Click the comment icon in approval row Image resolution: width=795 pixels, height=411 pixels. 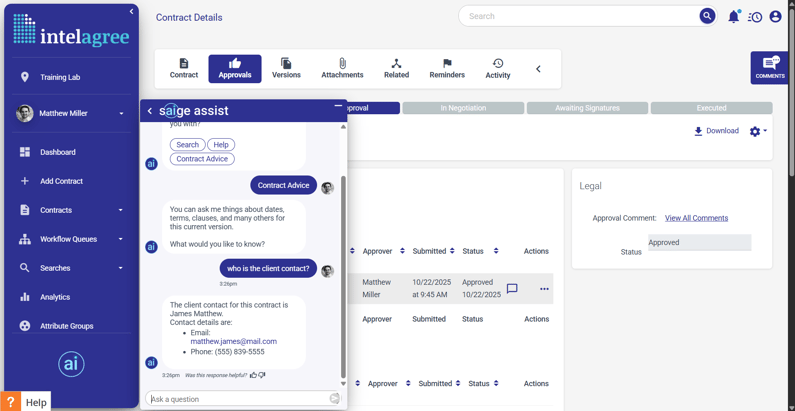pyautogui.click(x=512, y=289)
